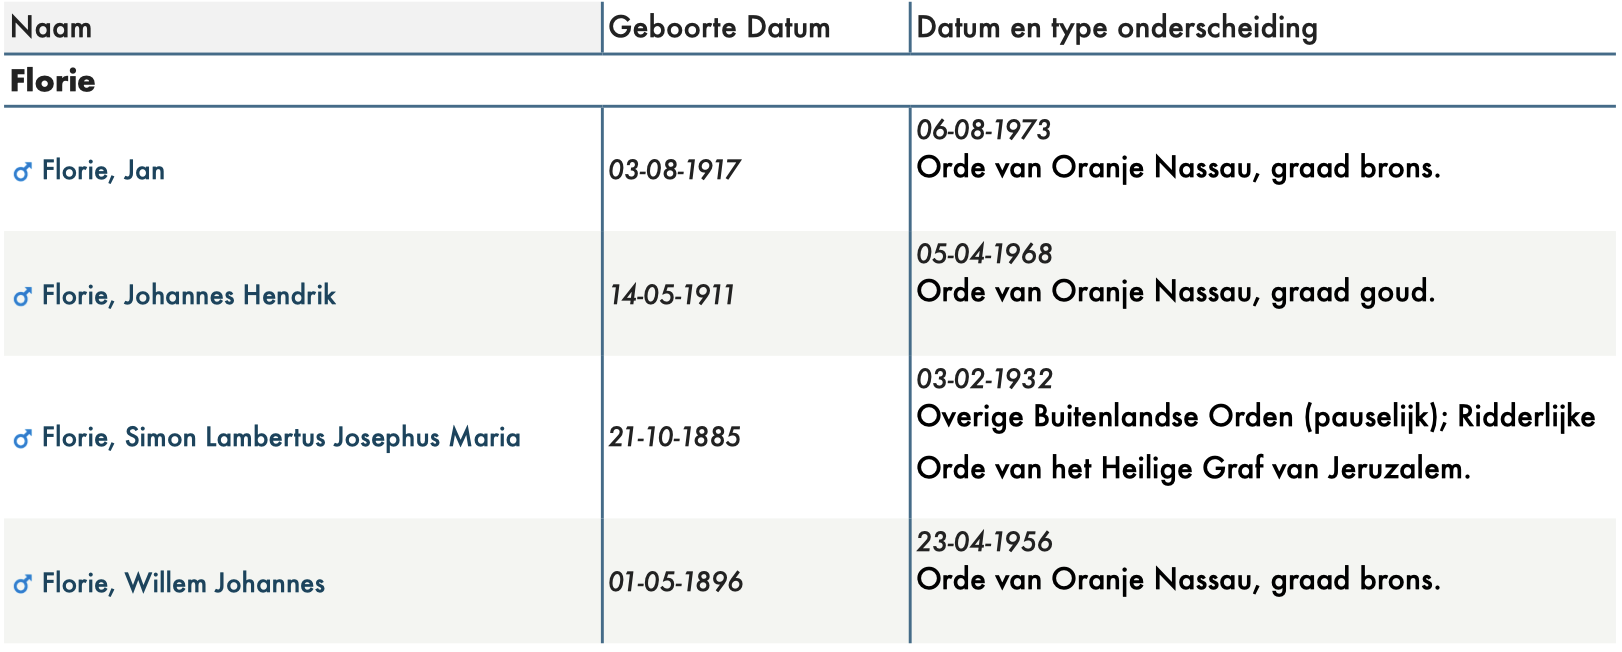Click birth date 21-10-1885
This screenshot has width=1622, height=652.
point(674,437)
